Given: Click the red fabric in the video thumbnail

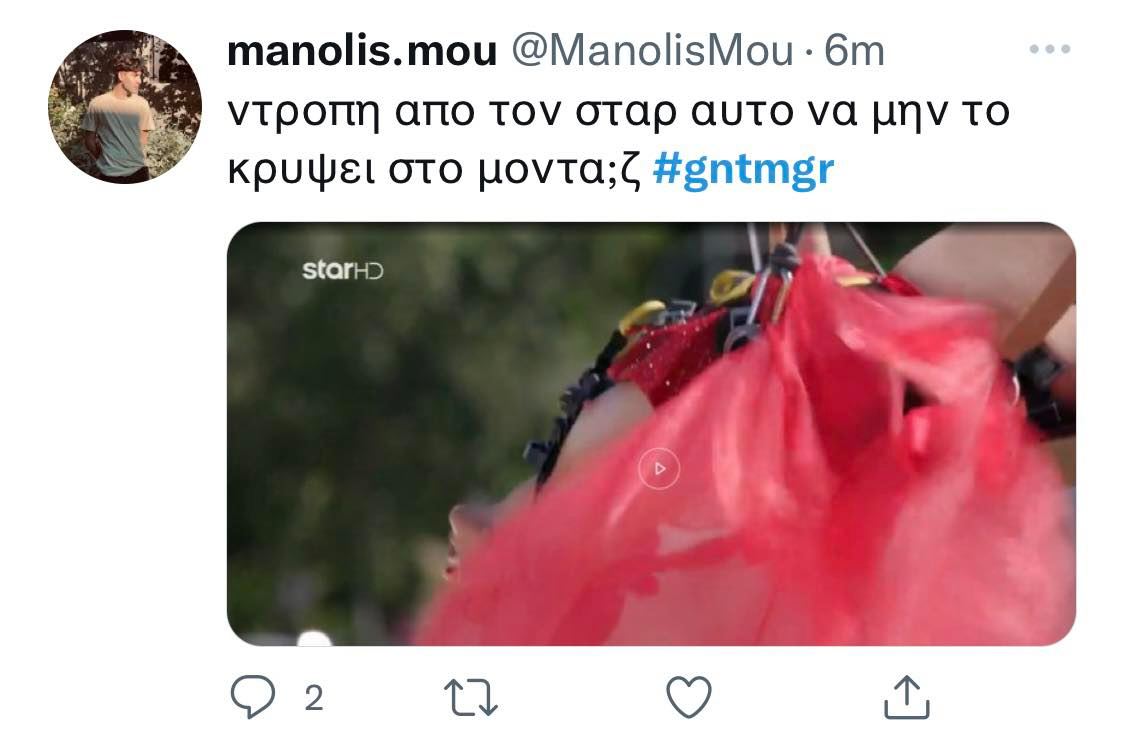Looking at the screenshot, I should click(789, 502).
